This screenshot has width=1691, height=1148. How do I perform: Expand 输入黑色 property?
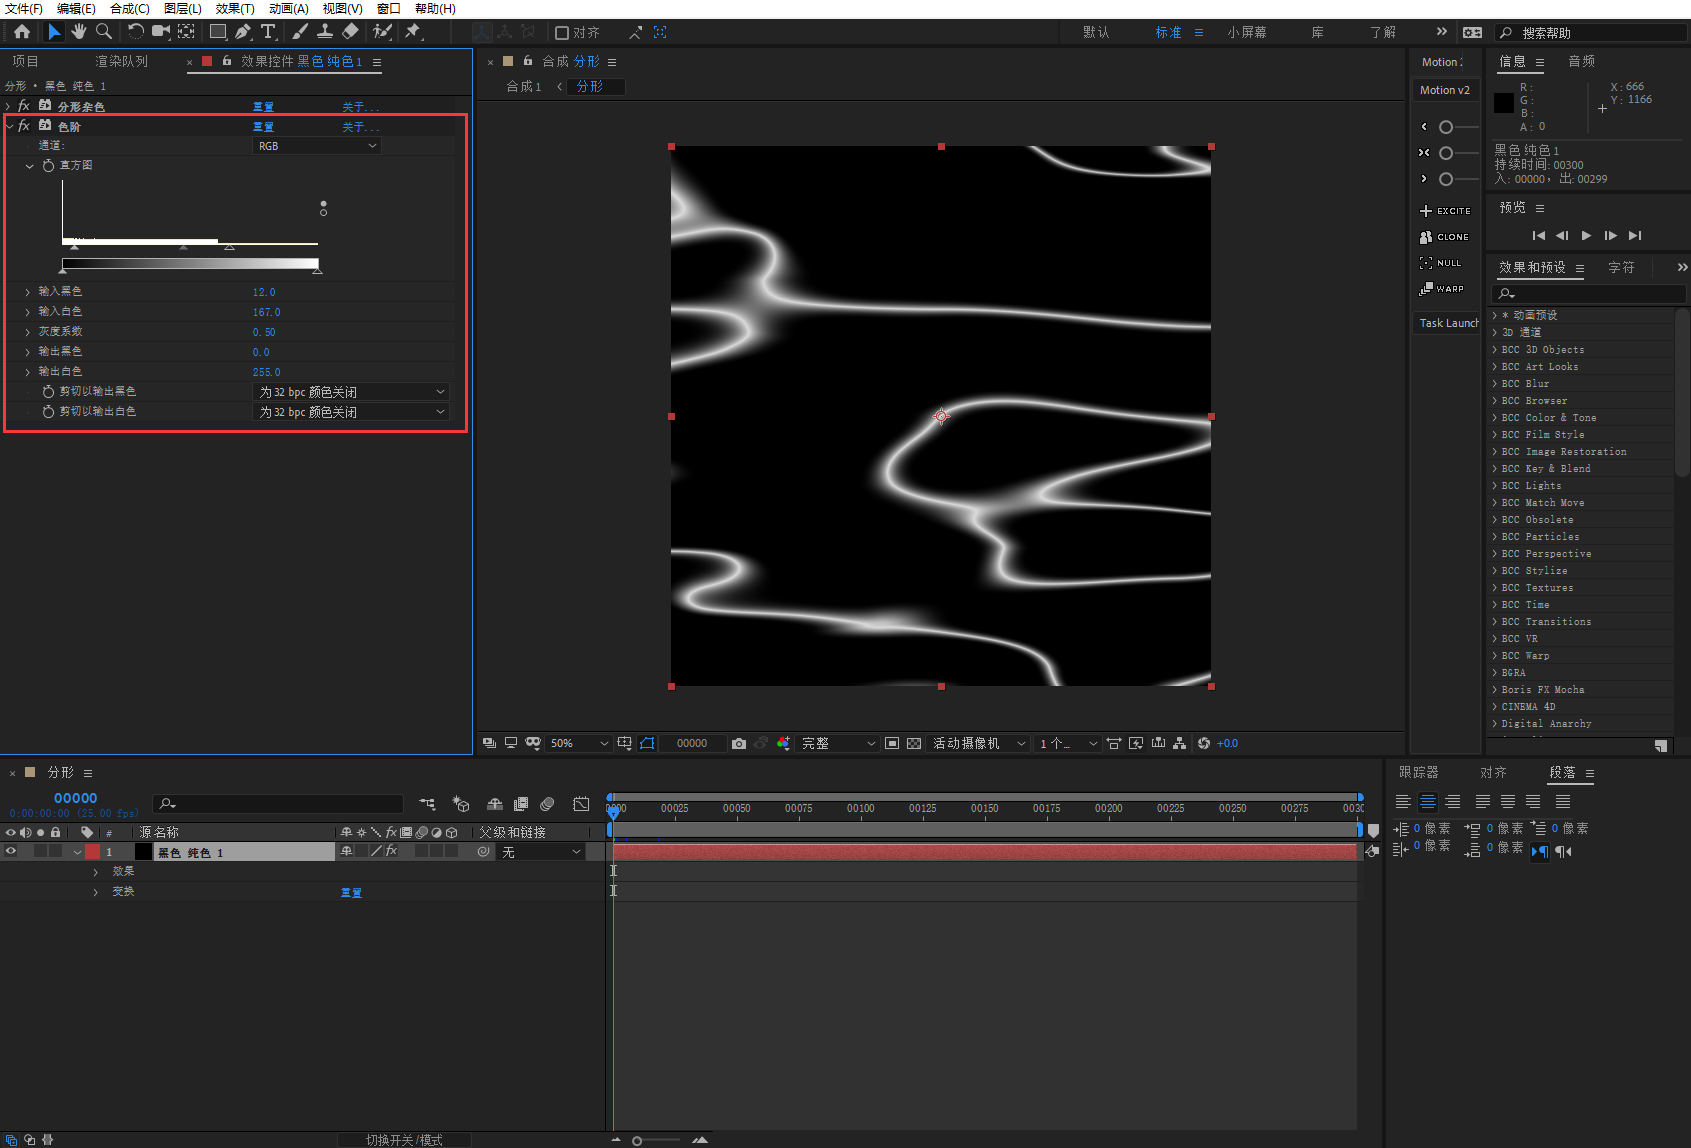click(28, 292)
